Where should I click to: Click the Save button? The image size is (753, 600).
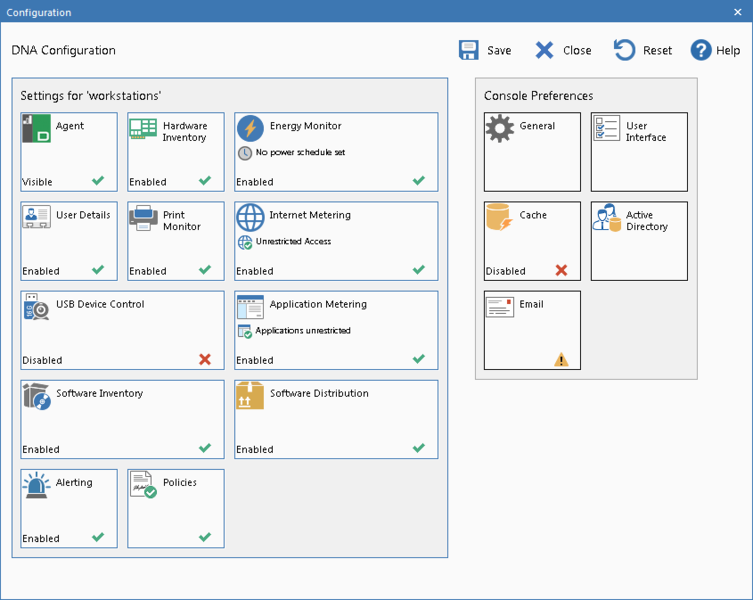(x=485, y=50)
